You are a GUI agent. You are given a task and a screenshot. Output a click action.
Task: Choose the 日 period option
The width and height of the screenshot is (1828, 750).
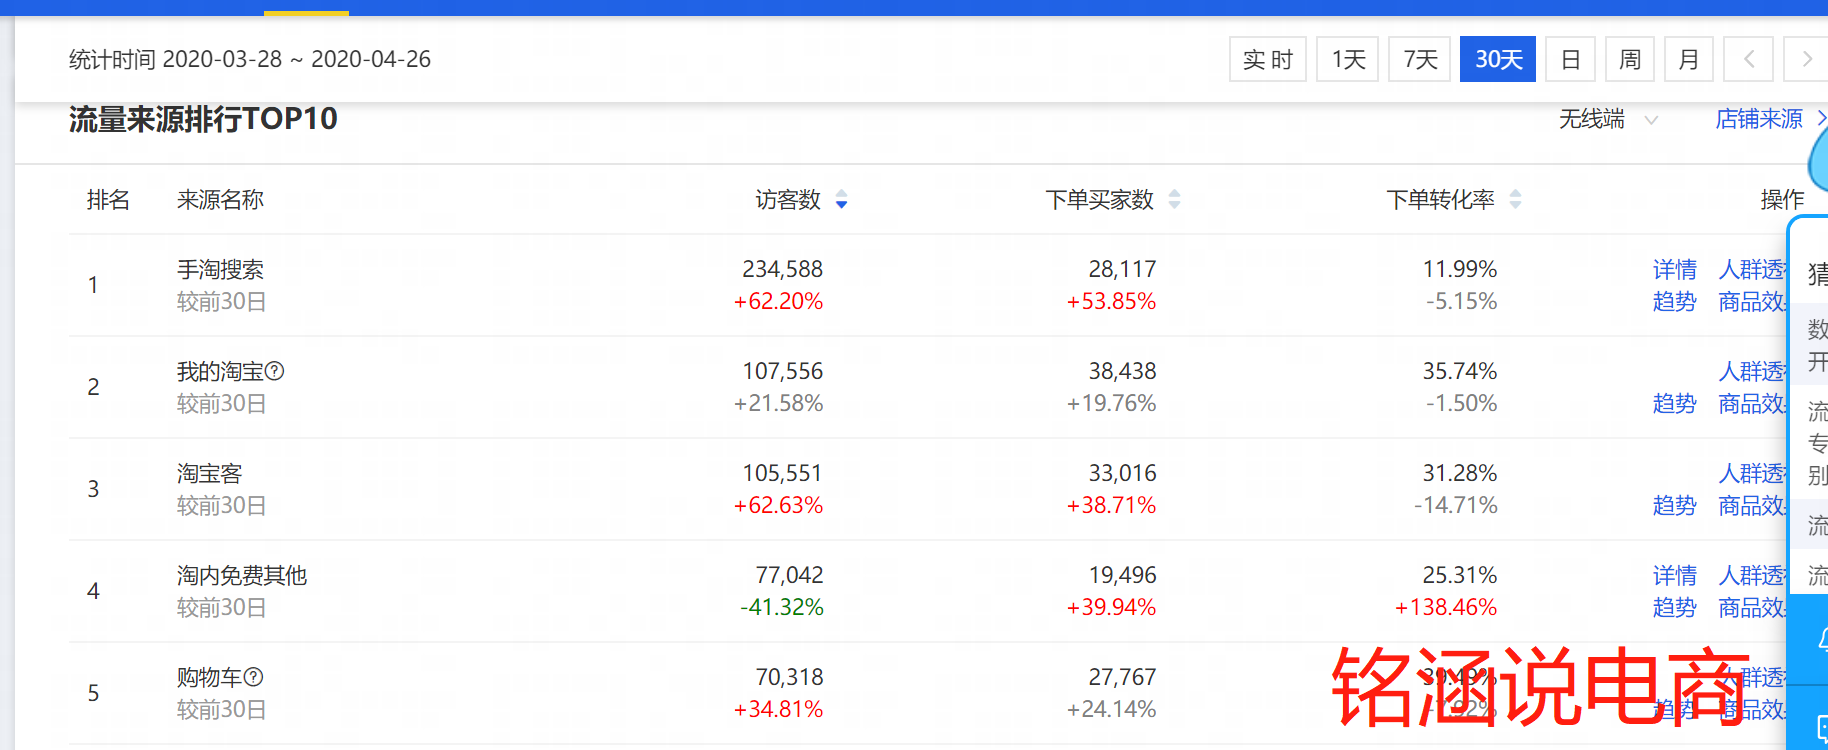1570,59
